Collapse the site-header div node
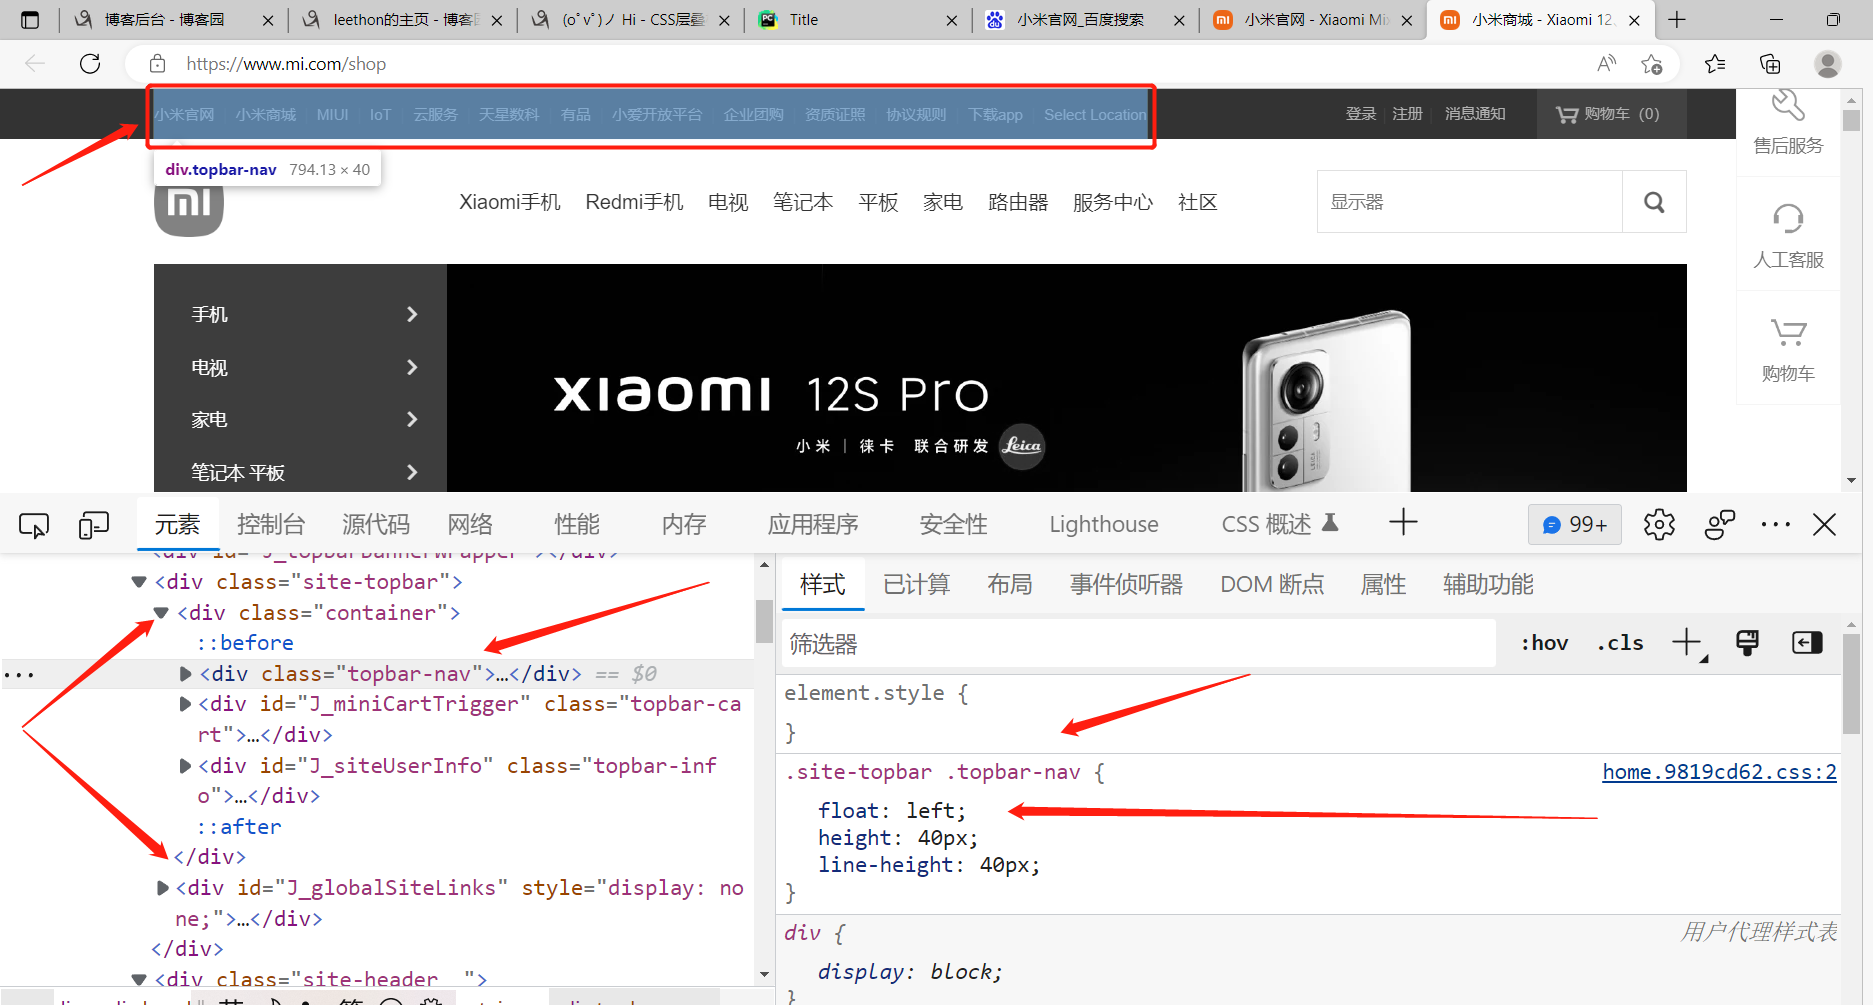The width and height of the screenshot is (1873, 1005). (139, 980)
